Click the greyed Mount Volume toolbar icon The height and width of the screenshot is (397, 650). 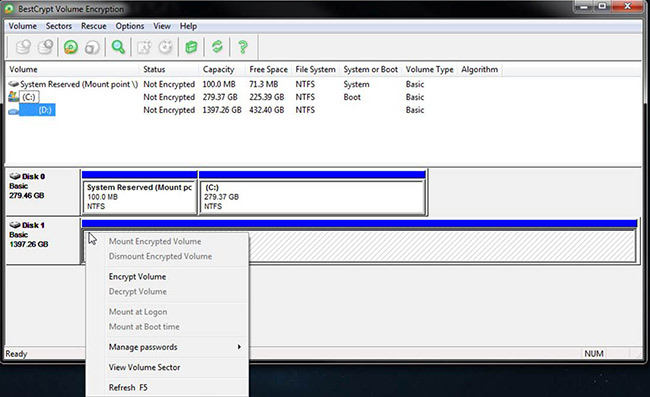coord(24,47)
